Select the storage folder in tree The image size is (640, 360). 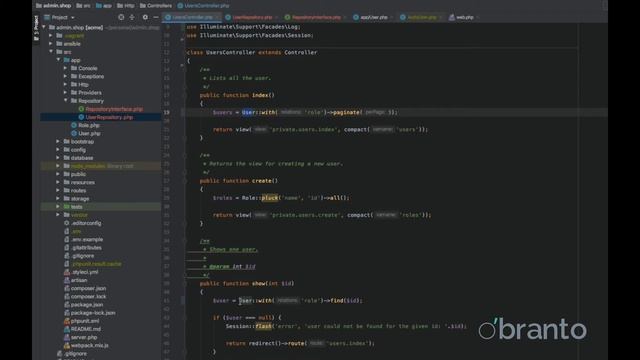click(80, 199)
